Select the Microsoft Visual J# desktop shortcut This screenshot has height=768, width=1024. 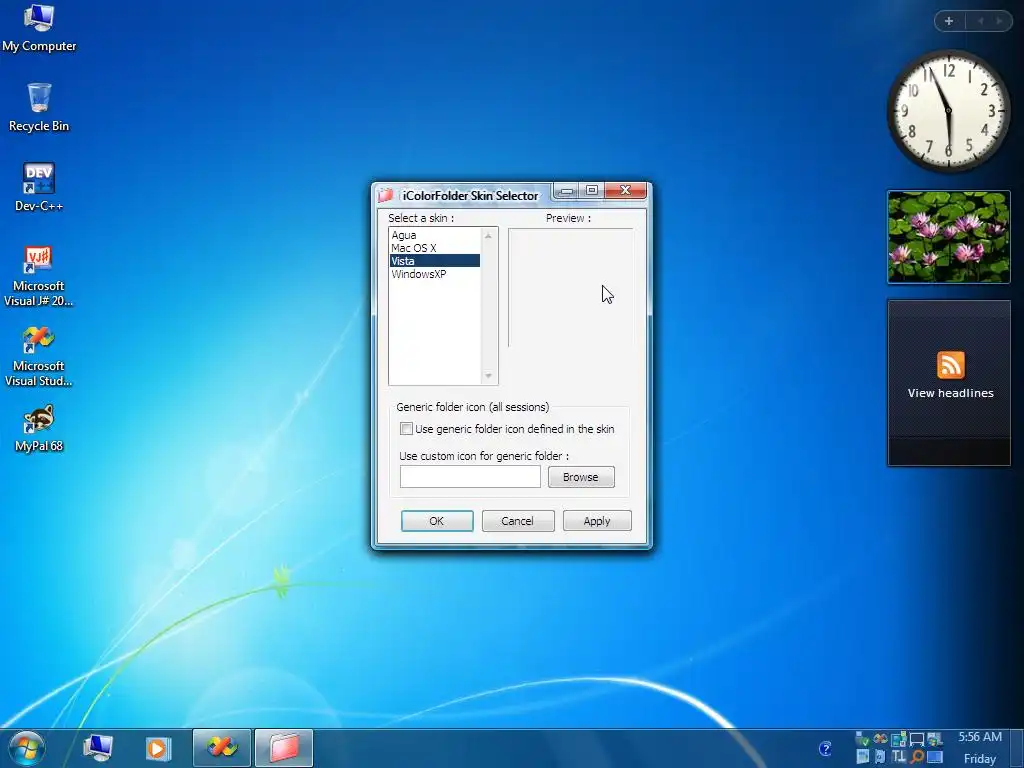click(x=39, y=276)
